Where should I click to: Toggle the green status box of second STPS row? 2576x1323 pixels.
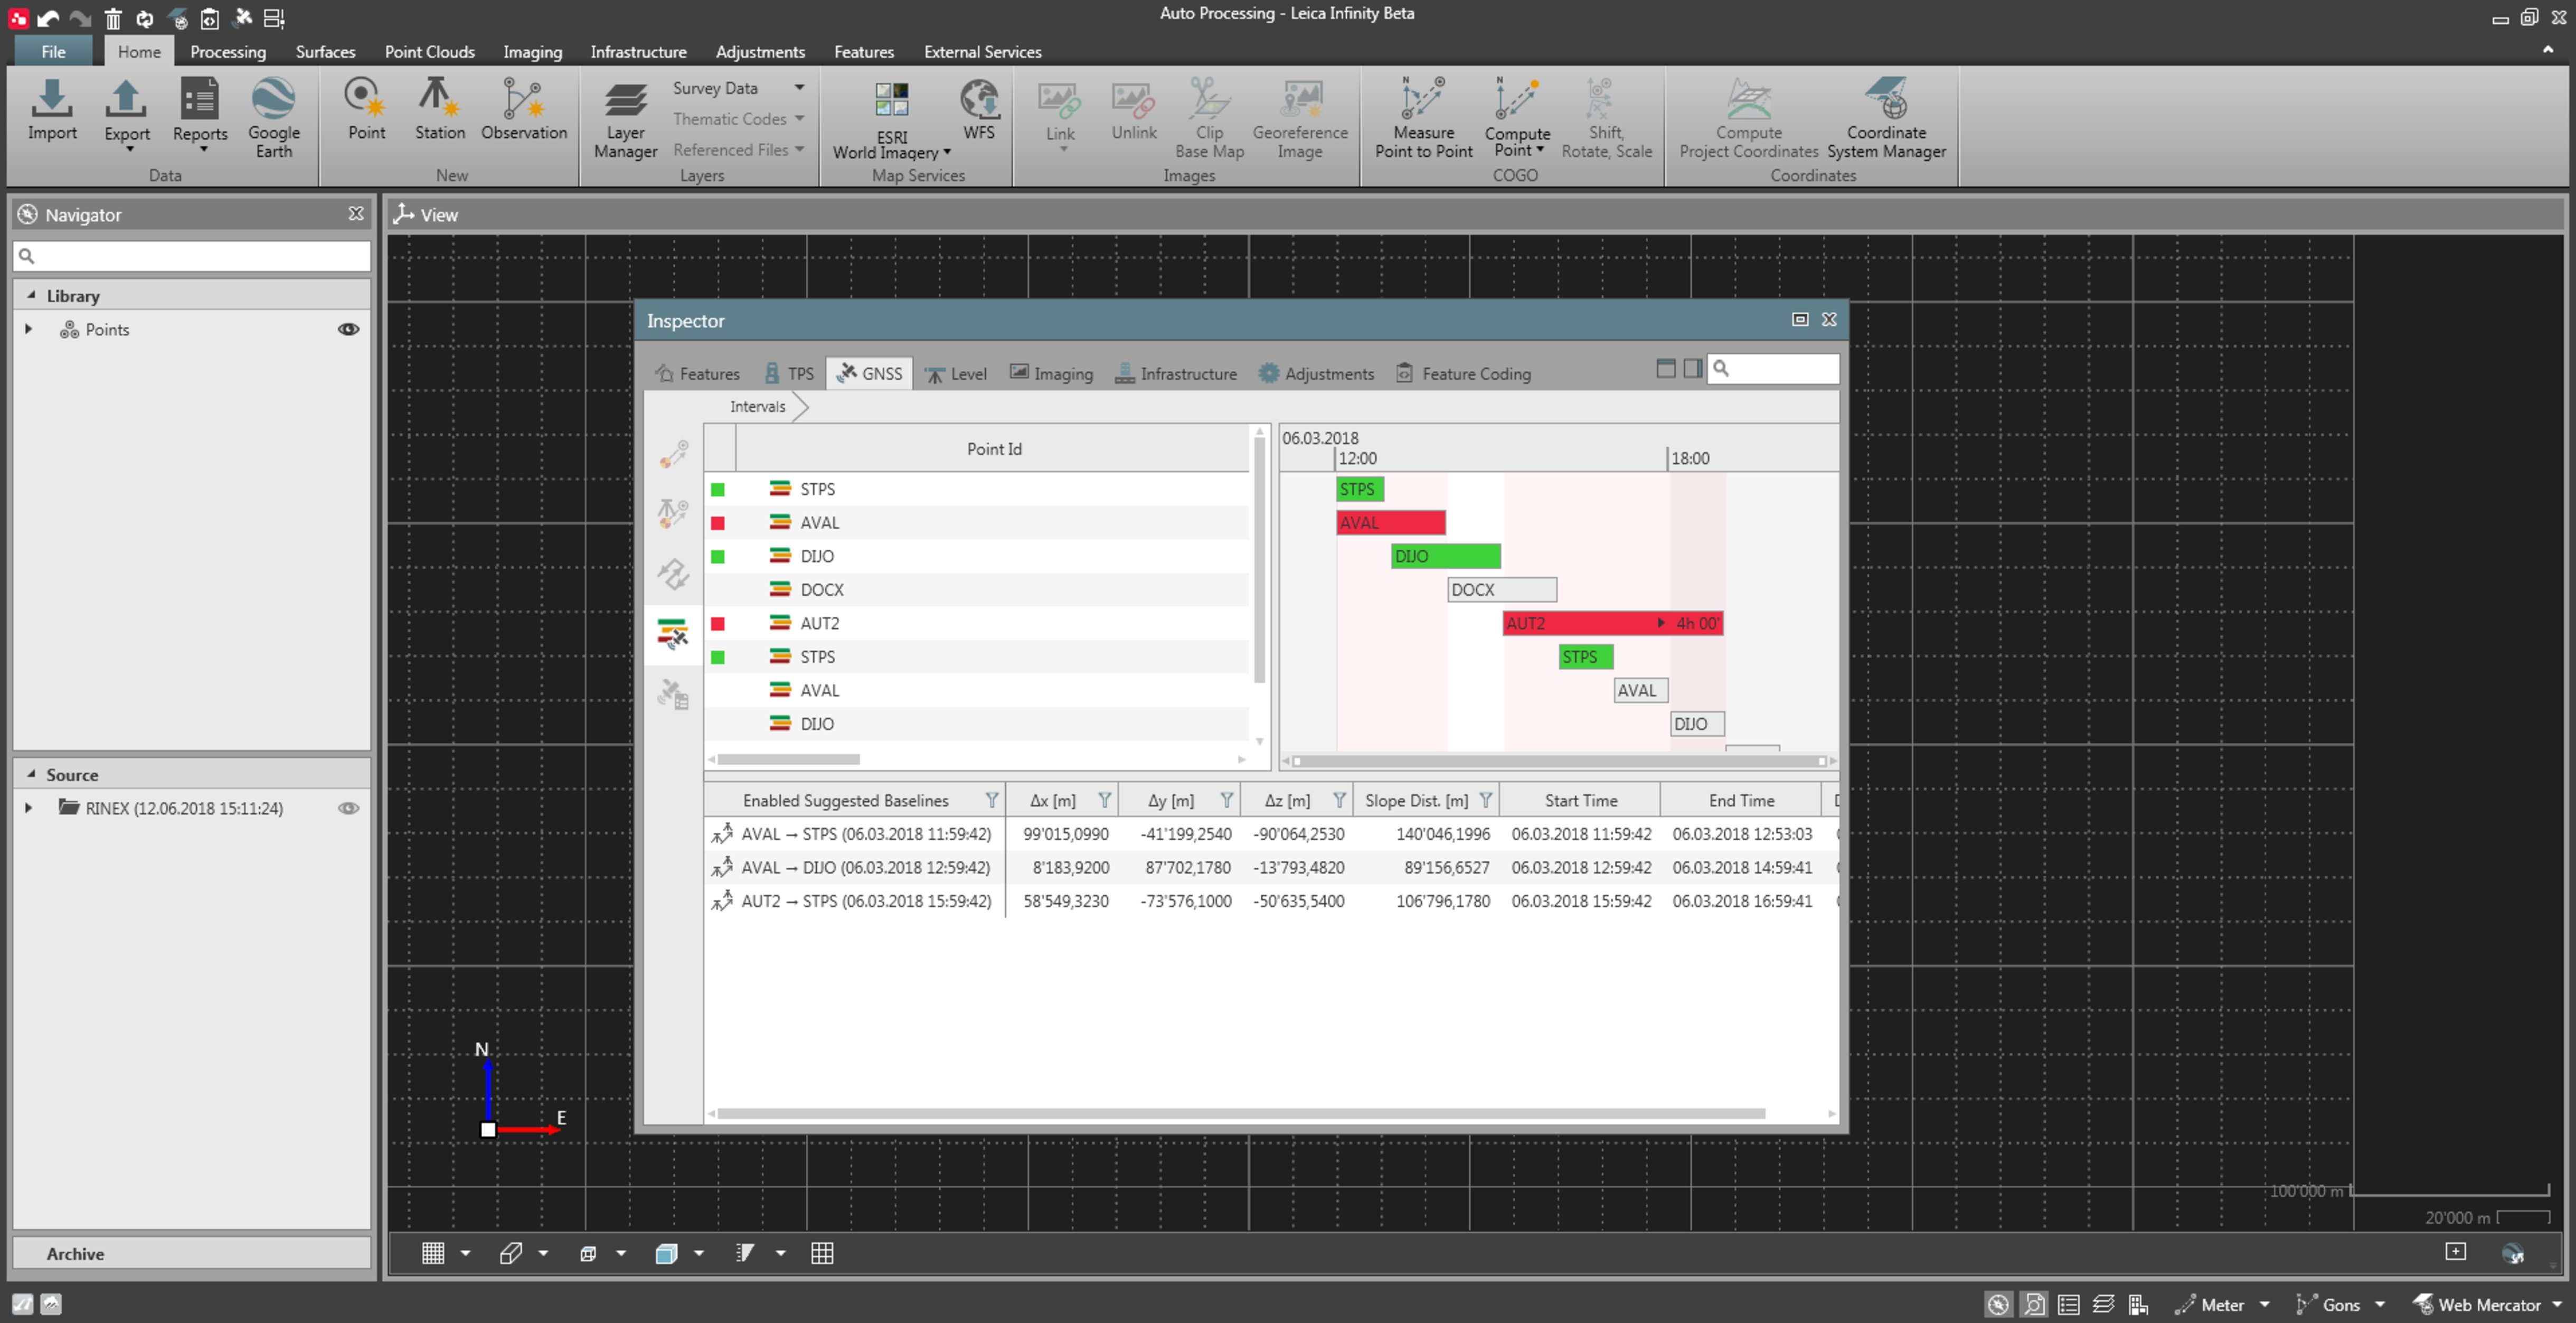coord(718,657)
